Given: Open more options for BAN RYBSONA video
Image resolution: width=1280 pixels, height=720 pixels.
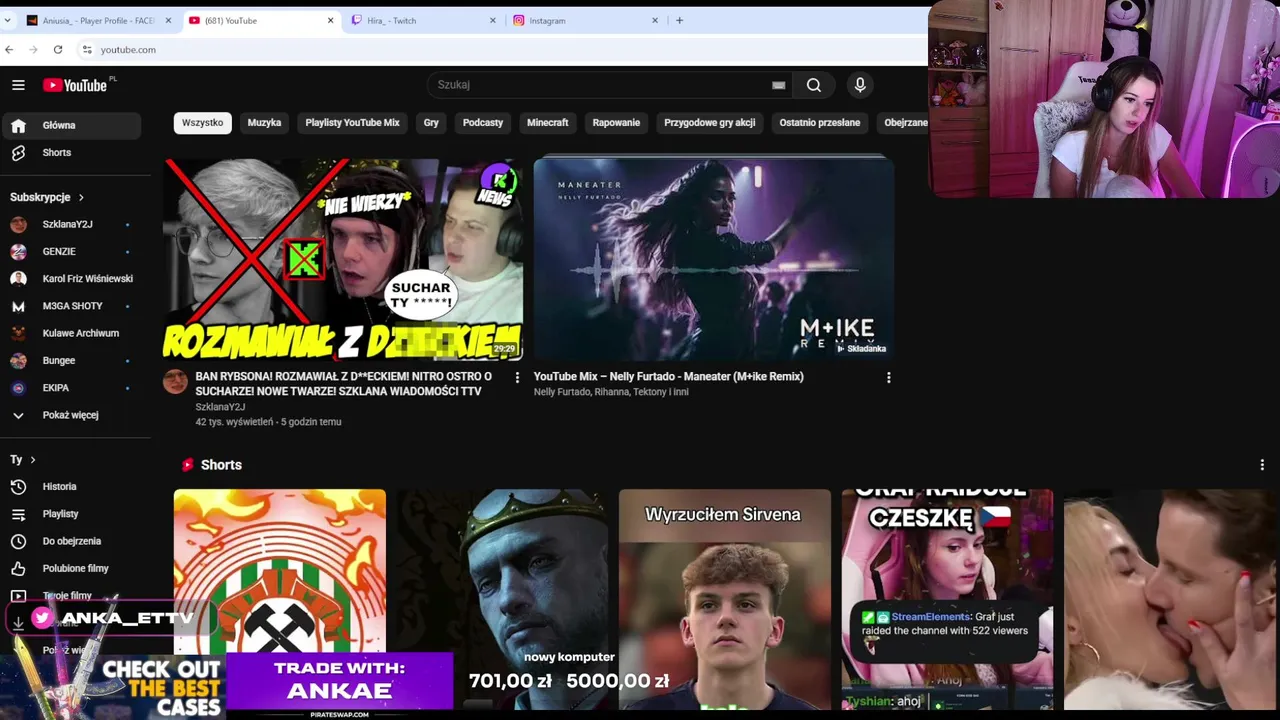Looking at the screenshot, I should pyautogui.click(x=517, y=377).
